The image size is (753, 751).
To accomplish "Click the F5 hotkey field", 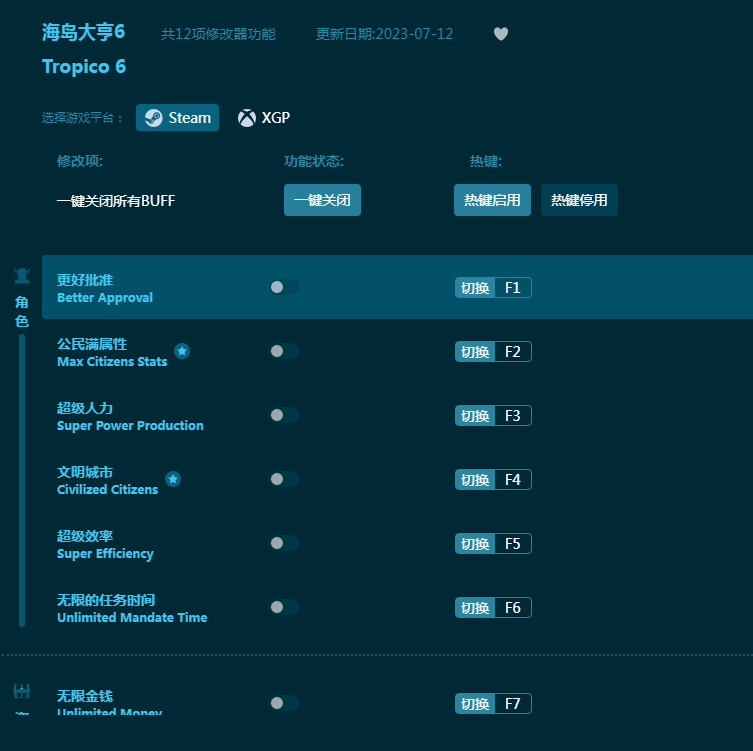I will coord(513,544).
